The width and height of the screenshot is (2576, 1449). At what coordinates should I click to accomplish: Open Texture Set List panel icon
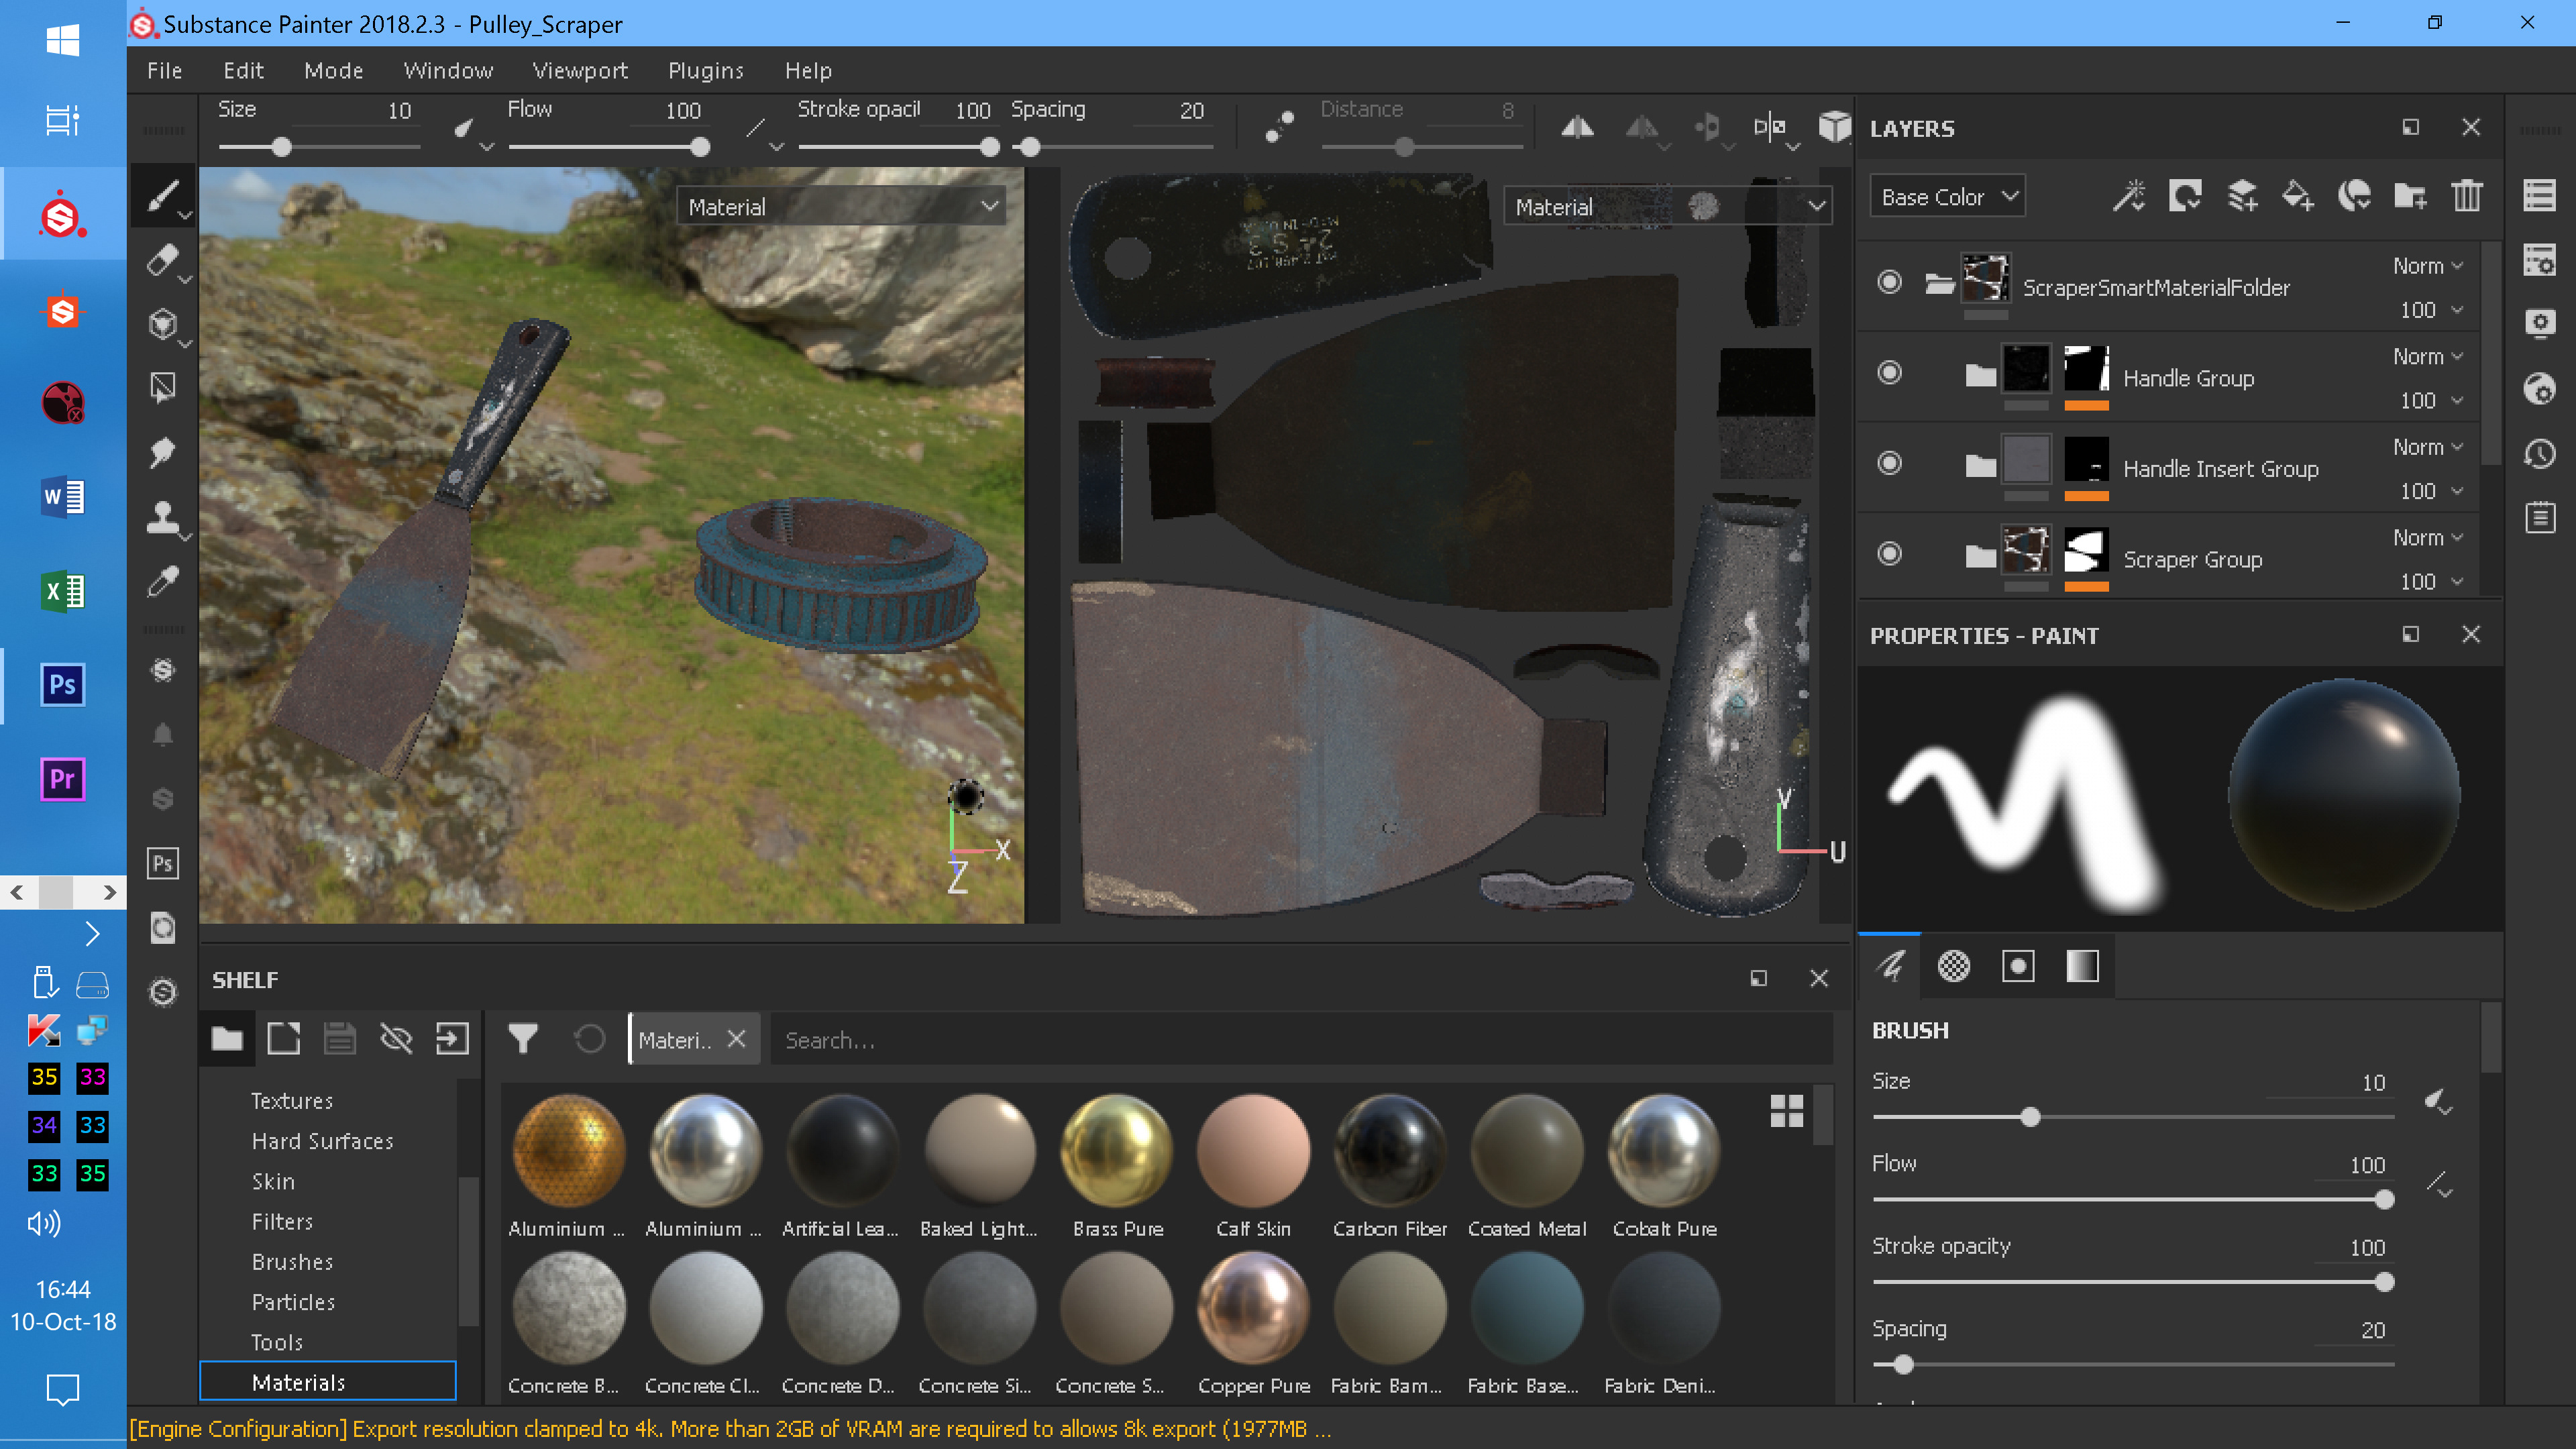[x=2539, y=196]
